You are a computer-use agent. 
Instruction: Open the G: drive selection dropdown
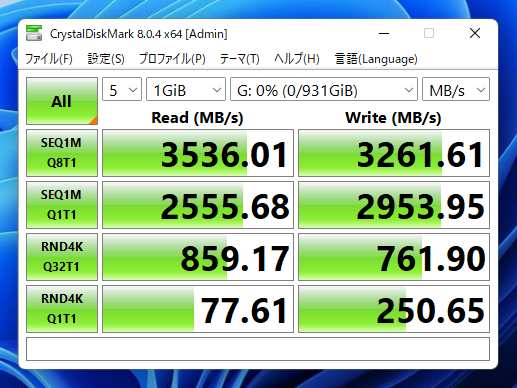coord(324,89)
